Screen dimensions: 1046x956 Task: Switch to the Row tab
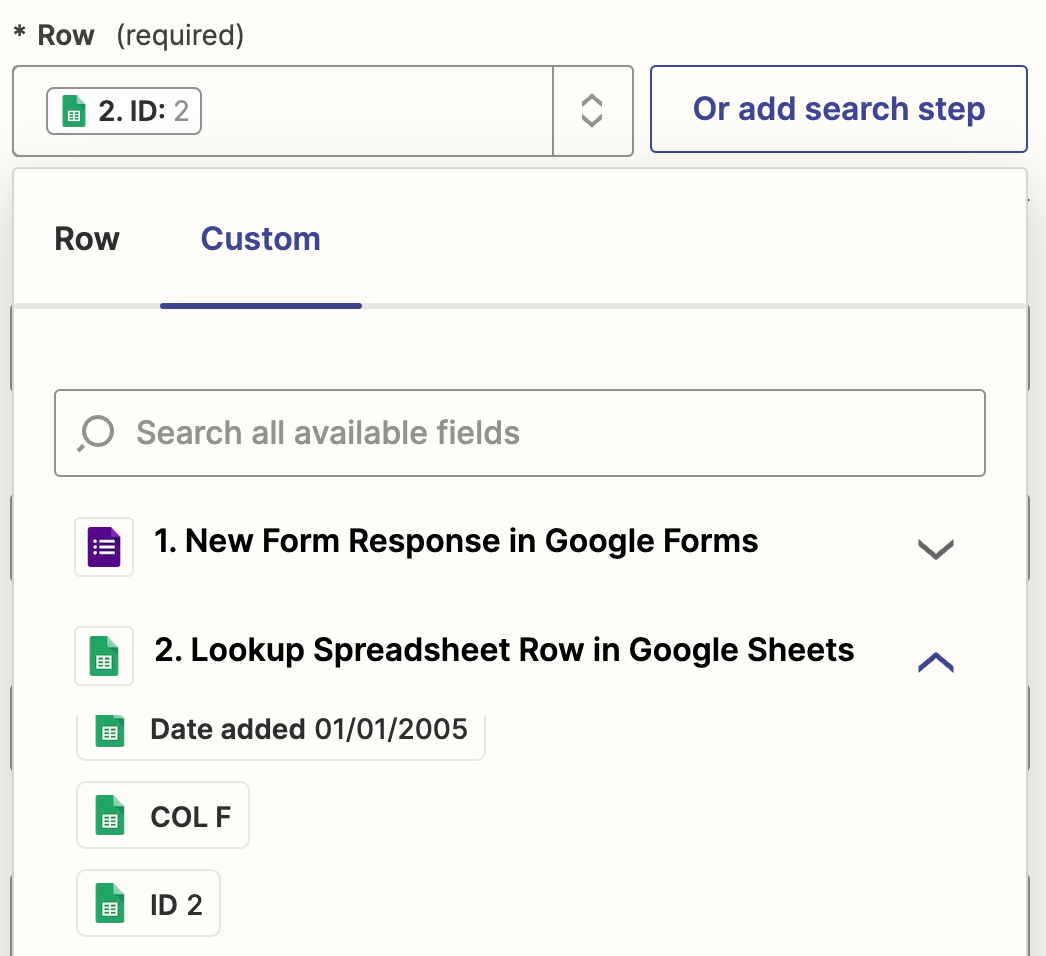pos(87,239)
